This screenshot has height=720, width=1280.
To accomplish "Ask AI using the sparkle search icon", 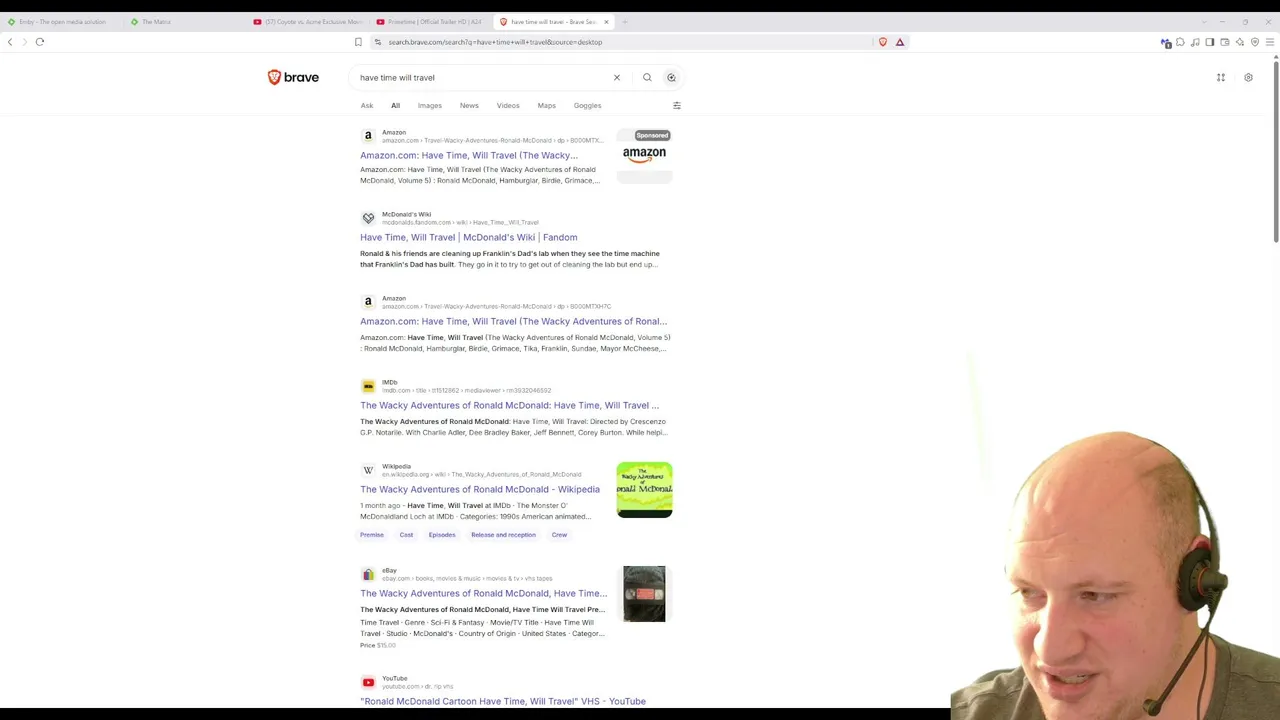I will pyautogui.click(x=671, y=77).
